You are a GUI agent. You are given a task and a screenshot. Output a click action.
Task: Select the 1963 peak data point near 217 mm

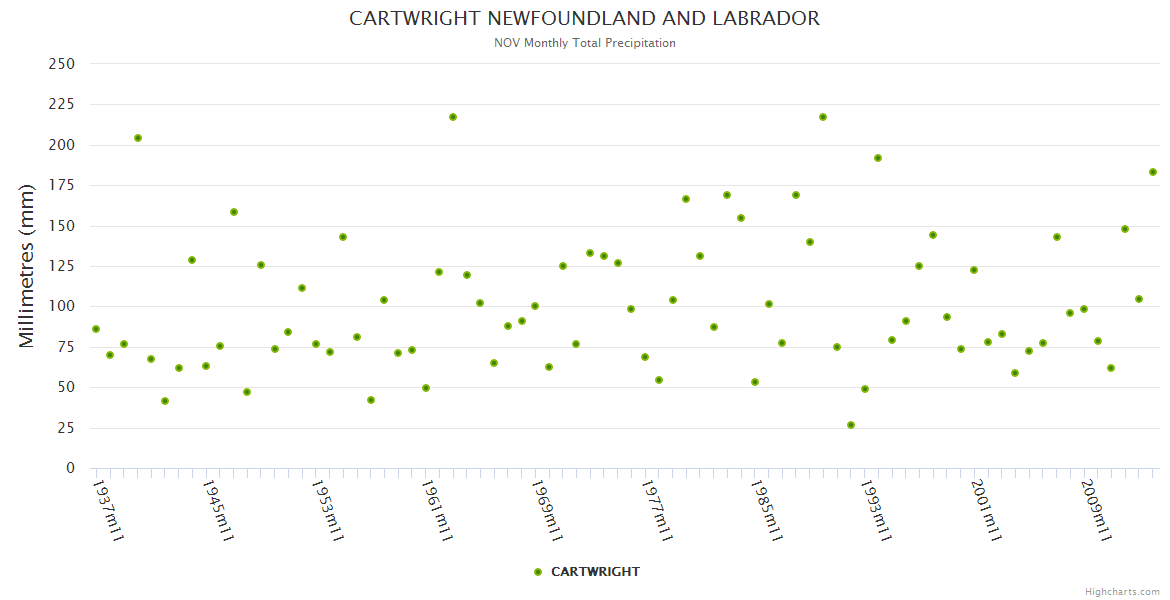(453, 117)
